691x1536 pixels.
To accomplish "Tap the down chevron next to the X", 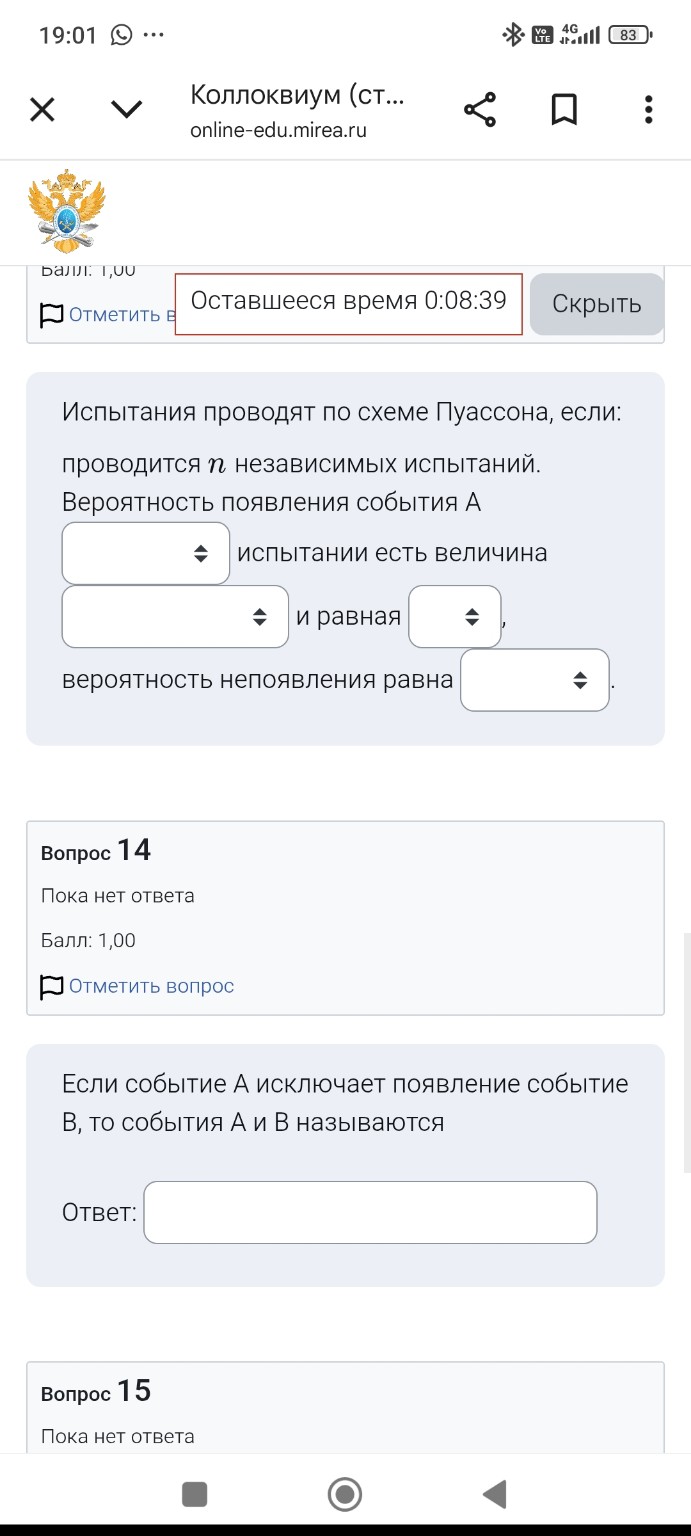I will point(126,109).
